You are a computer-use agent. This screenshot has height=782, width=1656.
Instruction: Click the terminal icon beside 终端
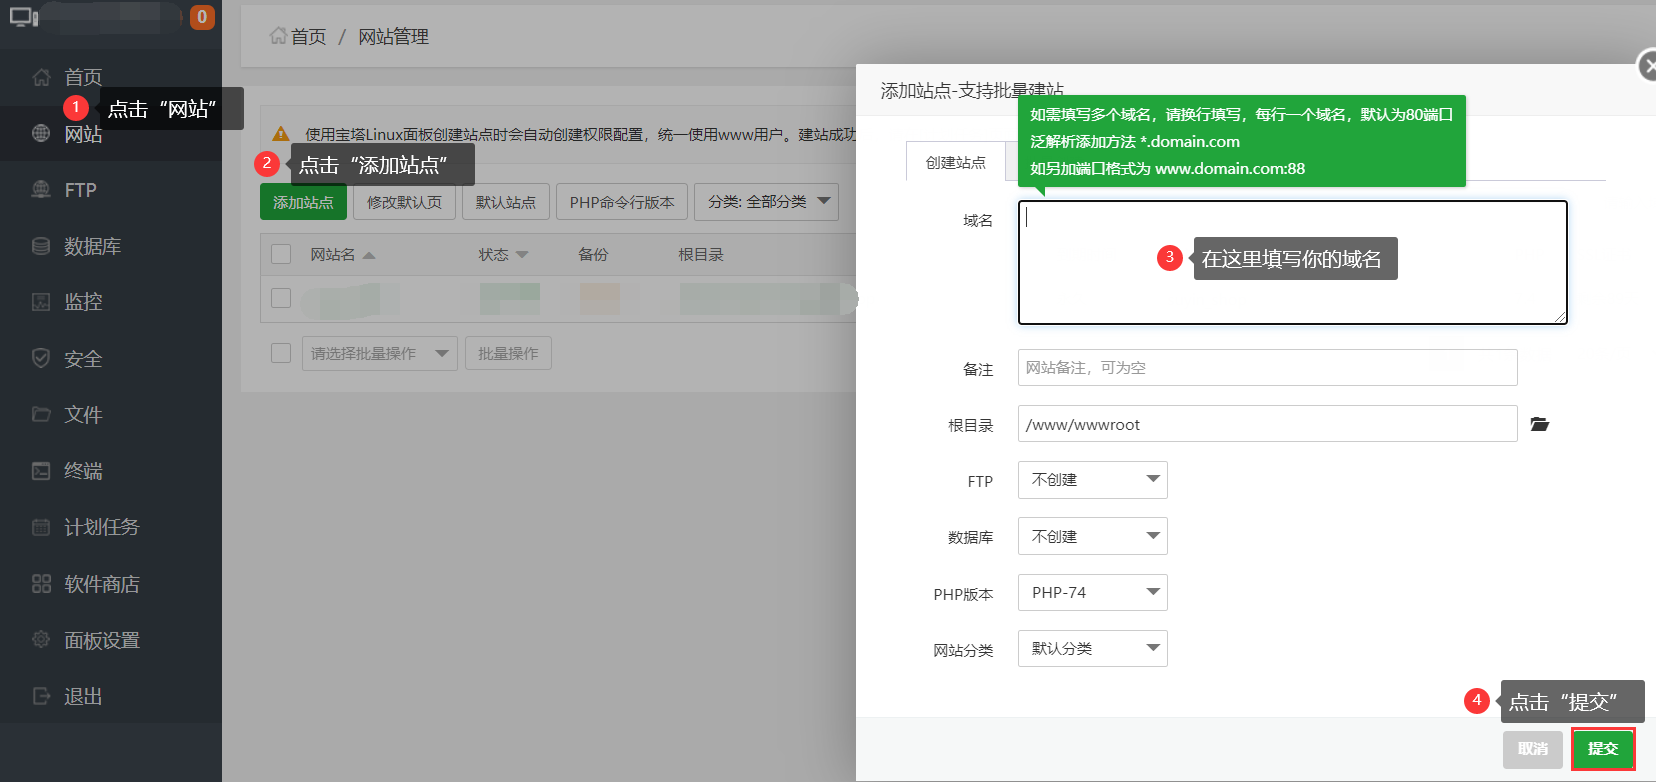click(x=41, y=470)
